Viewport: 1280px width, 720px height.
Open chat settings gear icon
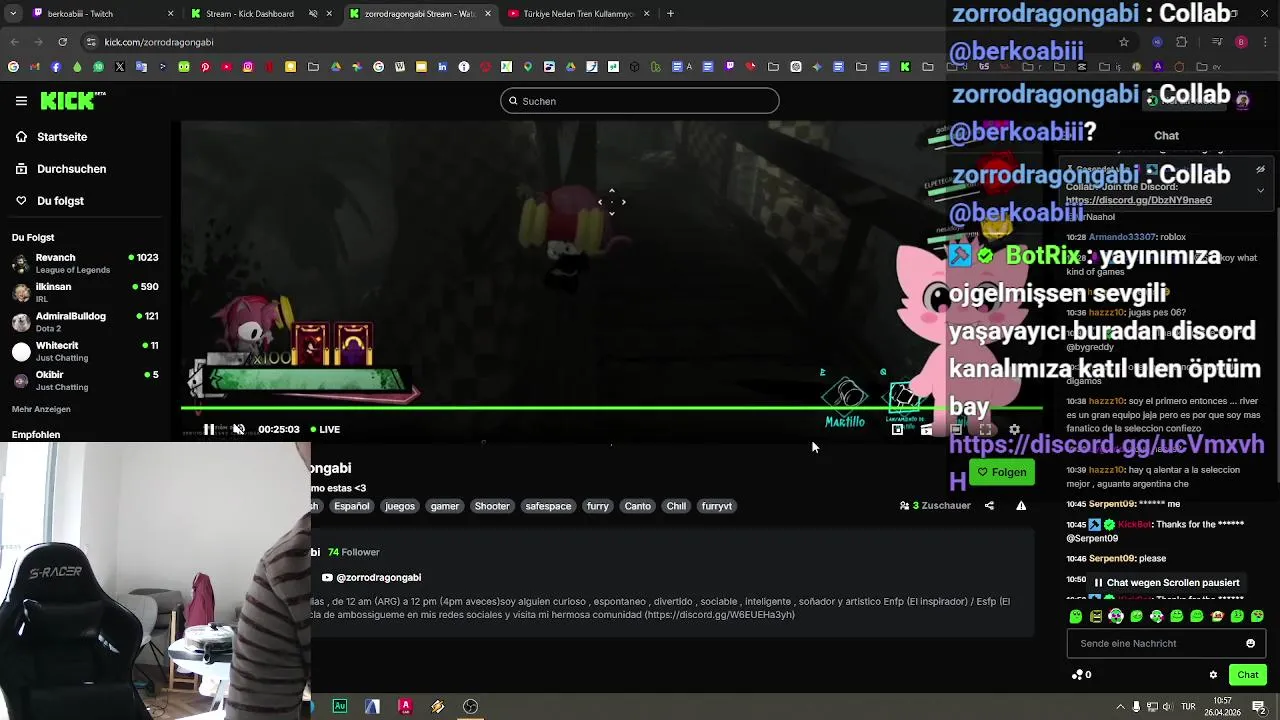pos(1213,675)
